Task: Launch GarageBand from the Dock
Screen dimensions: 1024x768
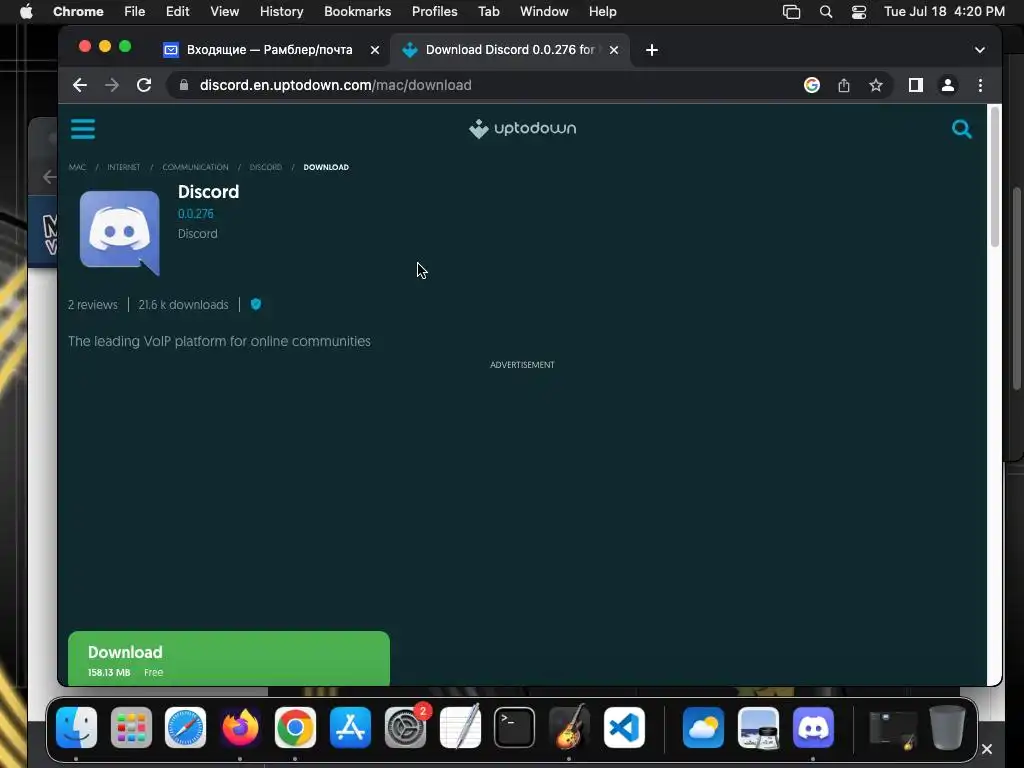Action: tap(569, 727)
